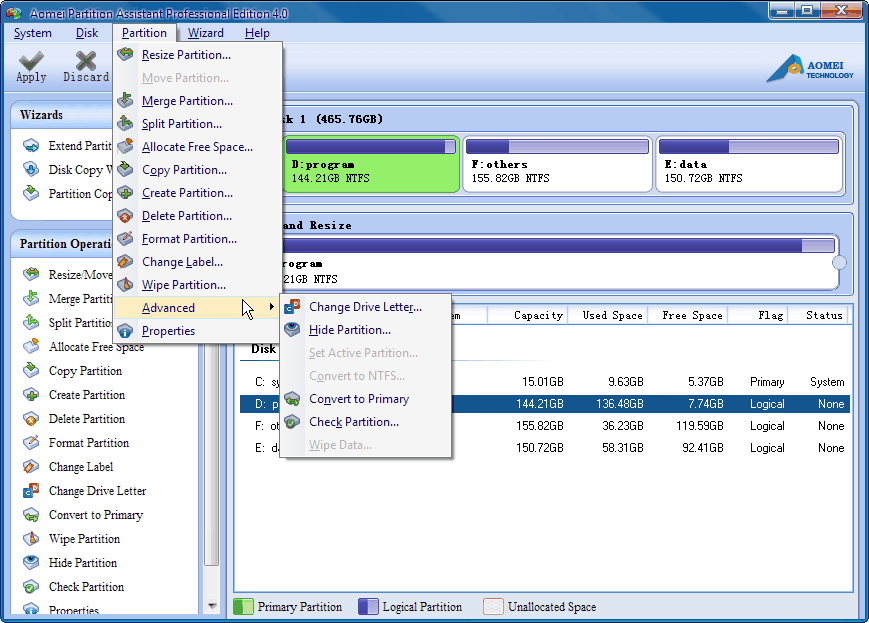Open Create Partition using its sidebar icon
Image resolution: width=869 pixels, height=623 pixels.
[28, 394]
